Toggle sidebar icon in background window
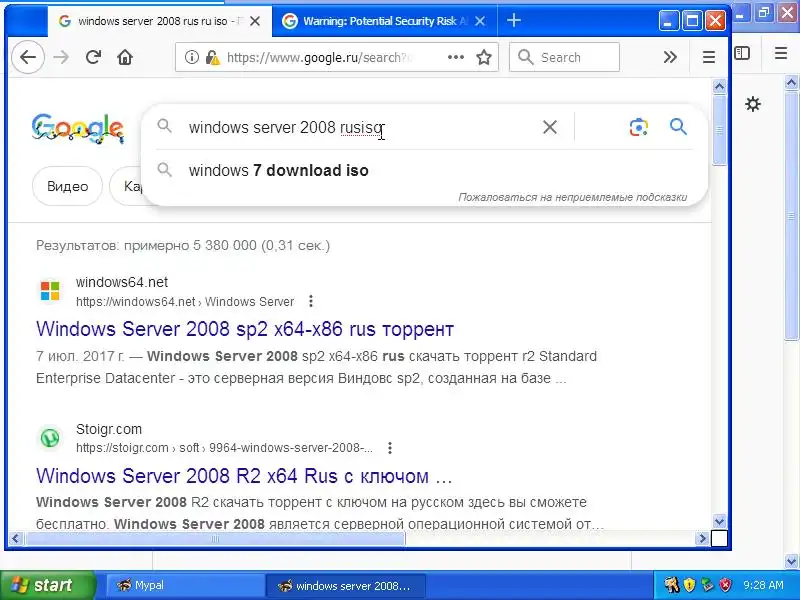The image size is (800, 600). pos(742,53)
